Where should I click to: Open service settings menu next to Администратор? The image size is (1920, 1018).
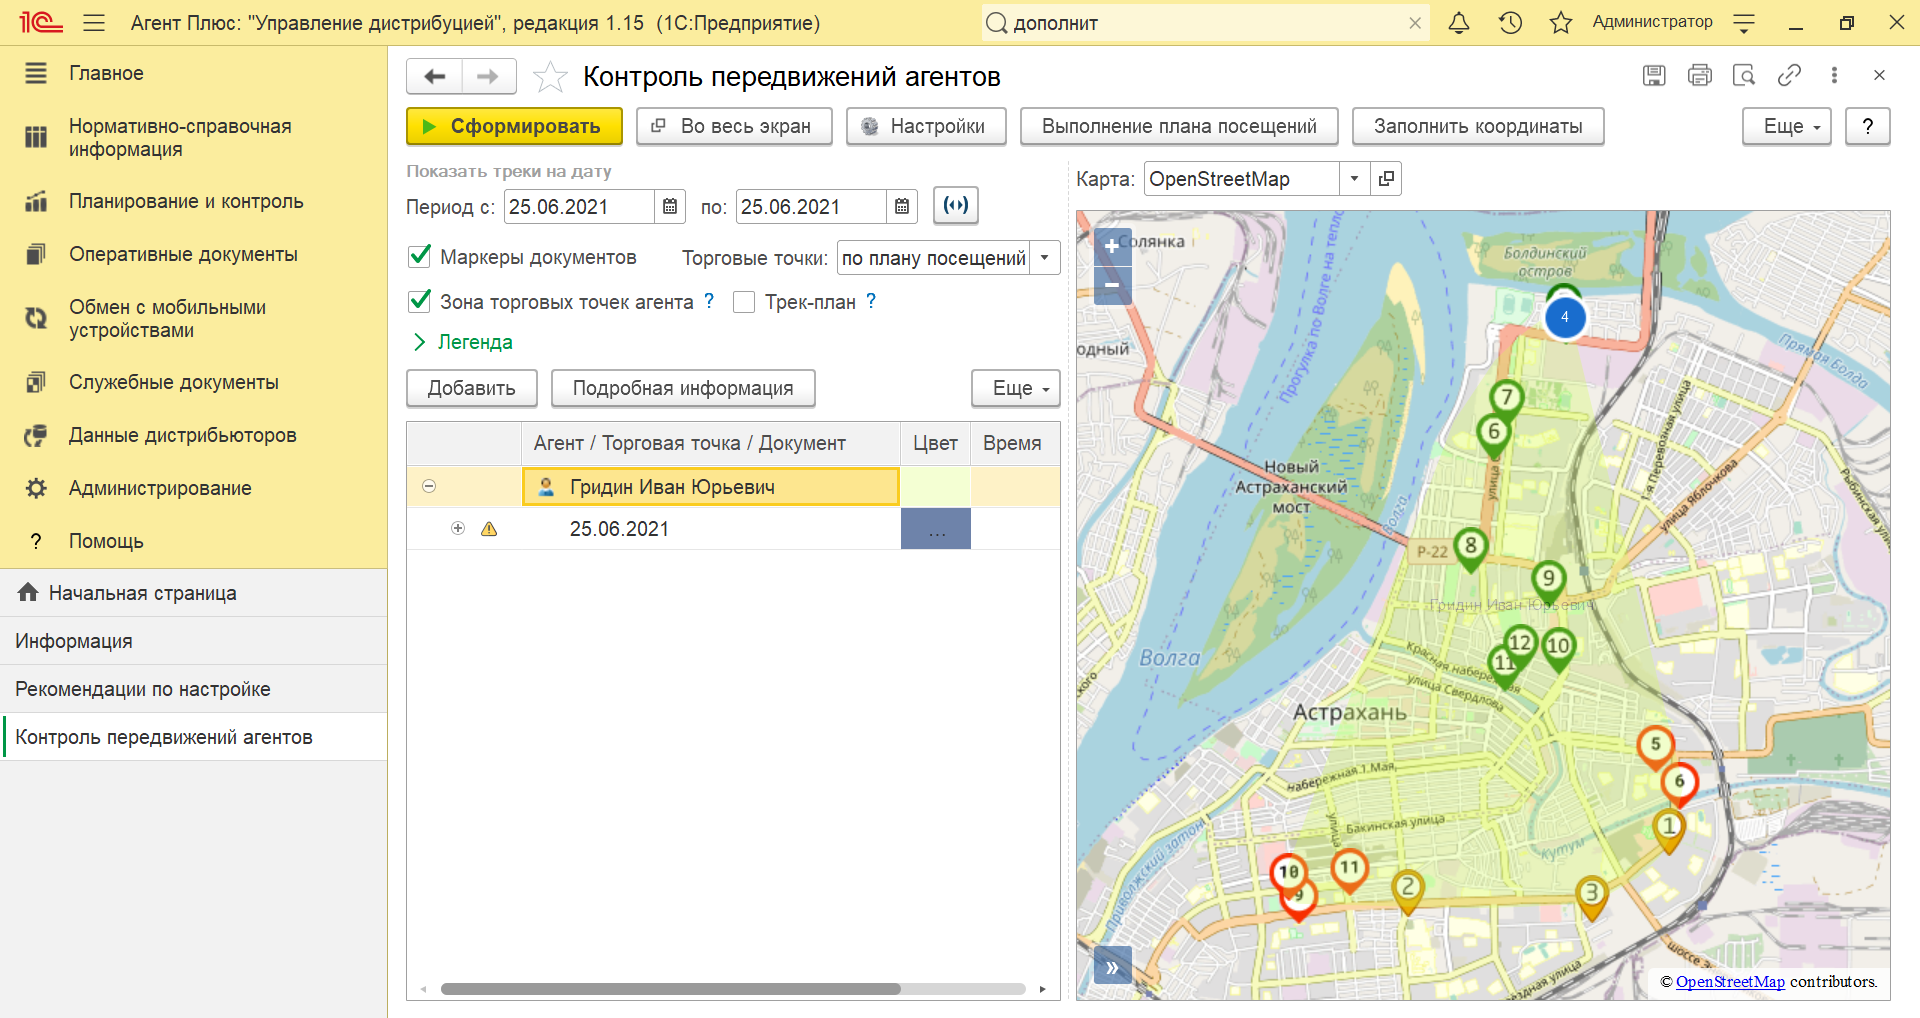(x=1744, y=22)
